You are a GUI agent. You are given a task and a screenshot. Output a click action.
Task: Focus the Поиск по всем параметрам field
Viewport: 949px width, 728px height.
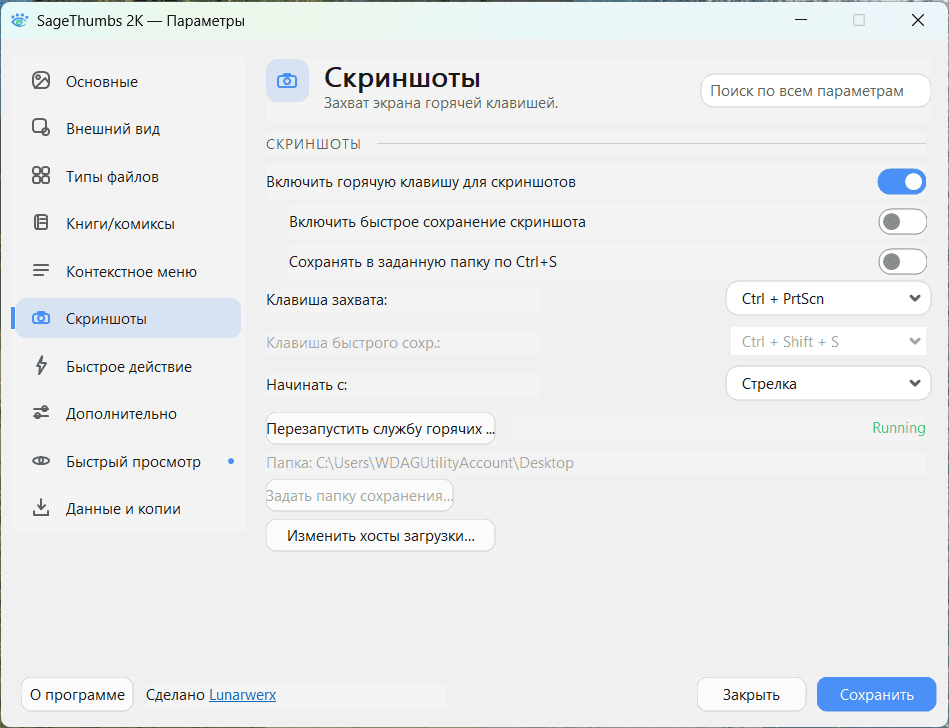(815, 91)
